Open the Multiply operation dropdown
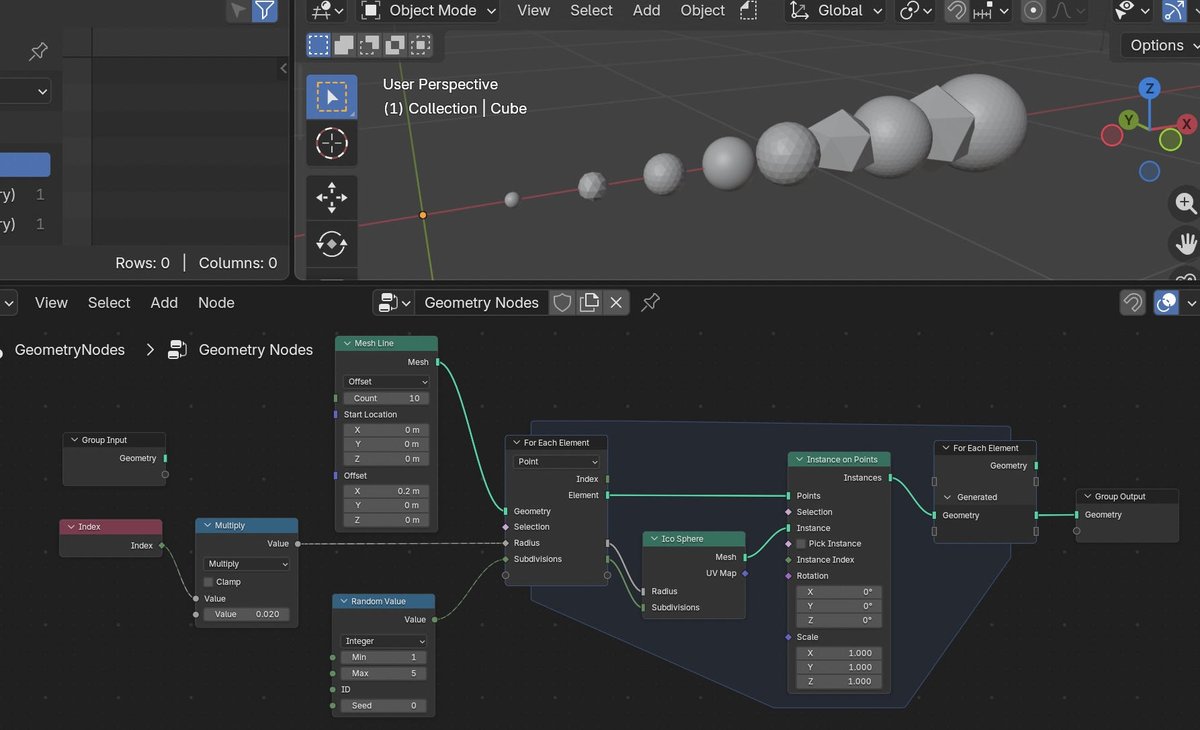Screen dimensions: 1200x730 coord(246,564)
